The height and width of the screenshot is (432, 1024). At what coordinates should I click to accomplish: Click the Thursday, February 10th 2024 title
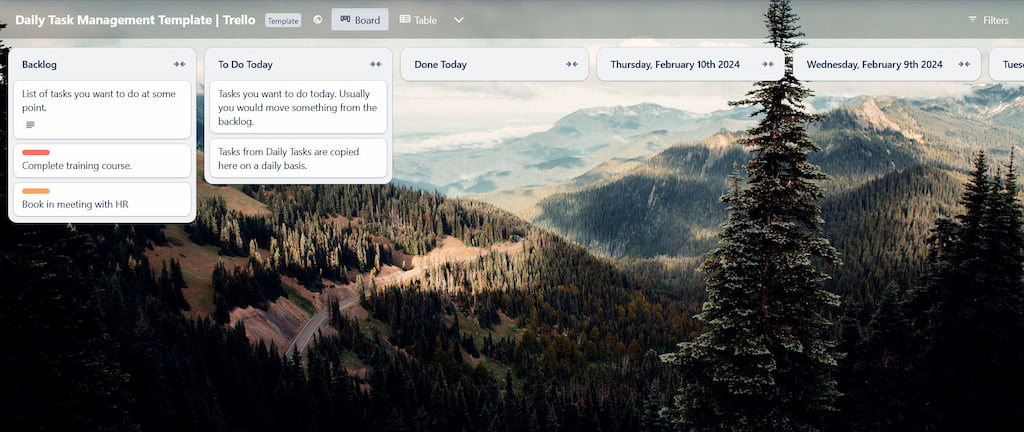(675, 65)
